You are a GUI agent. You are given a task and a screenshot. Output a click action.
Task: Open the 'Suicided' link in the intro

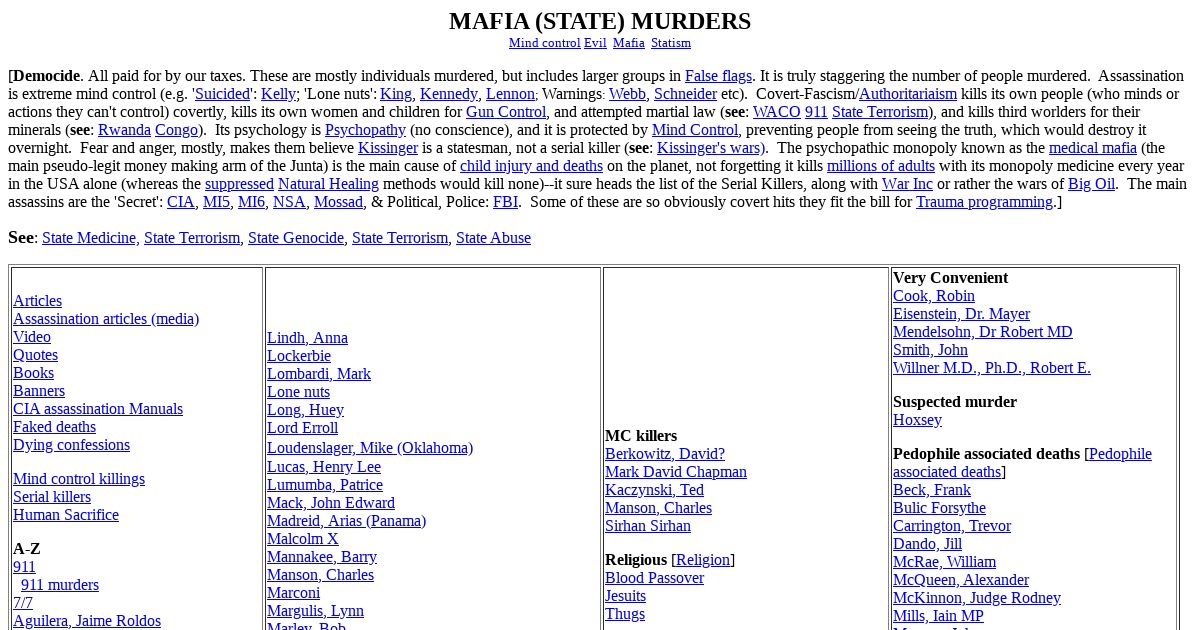tap(222, 94)
